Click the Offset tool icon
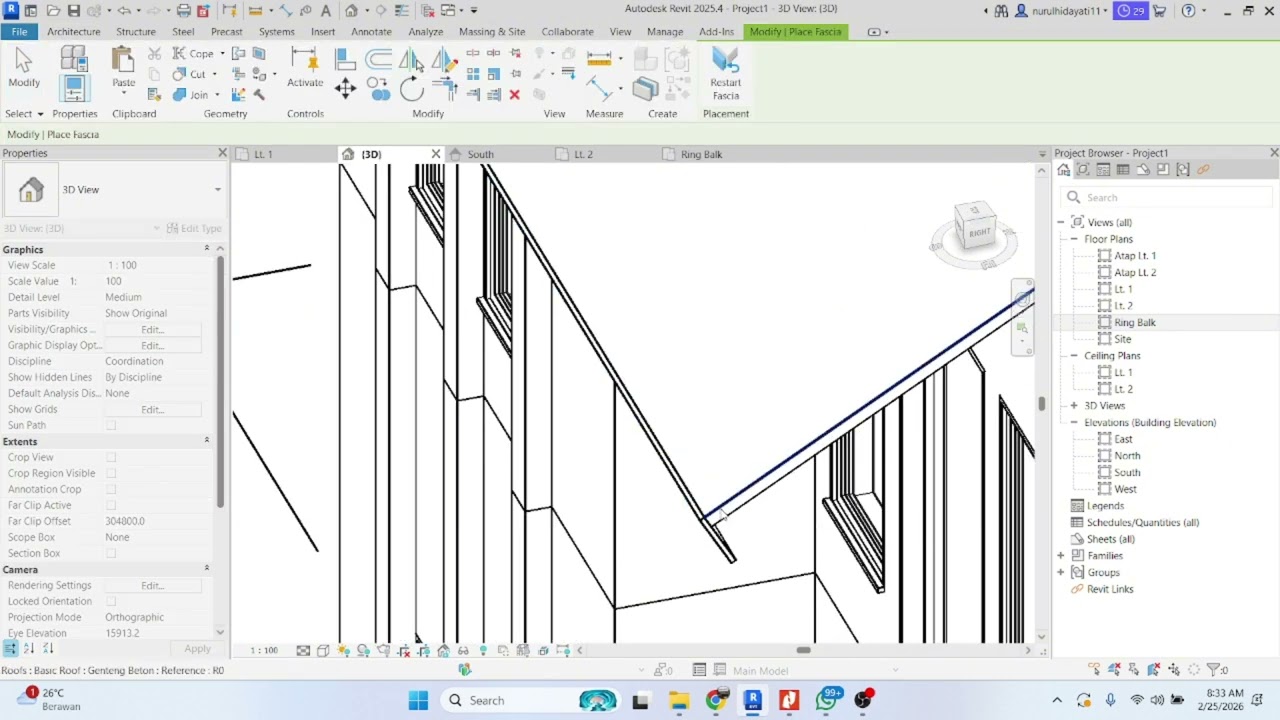This screenshot has width=1280, height=720. 379,60
